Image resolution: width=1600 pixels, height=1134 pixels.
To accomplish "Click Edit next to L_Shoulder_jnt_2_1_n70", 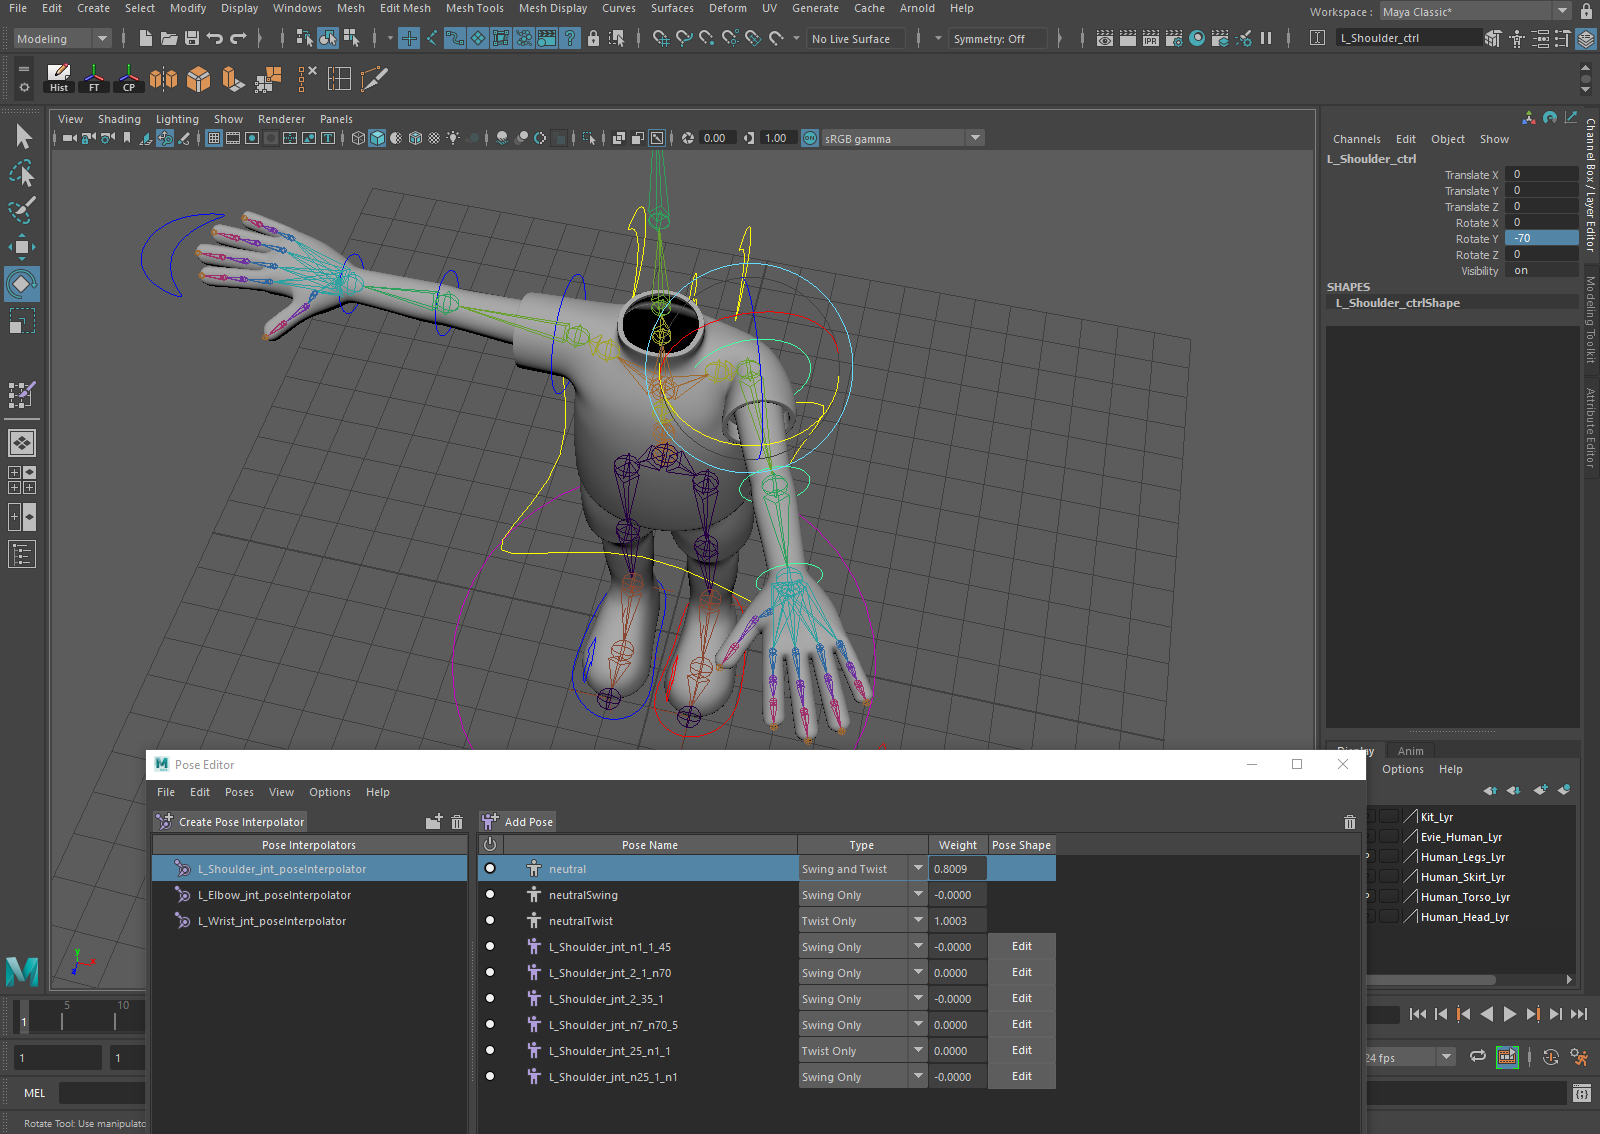I will (x=1021, y=971).
